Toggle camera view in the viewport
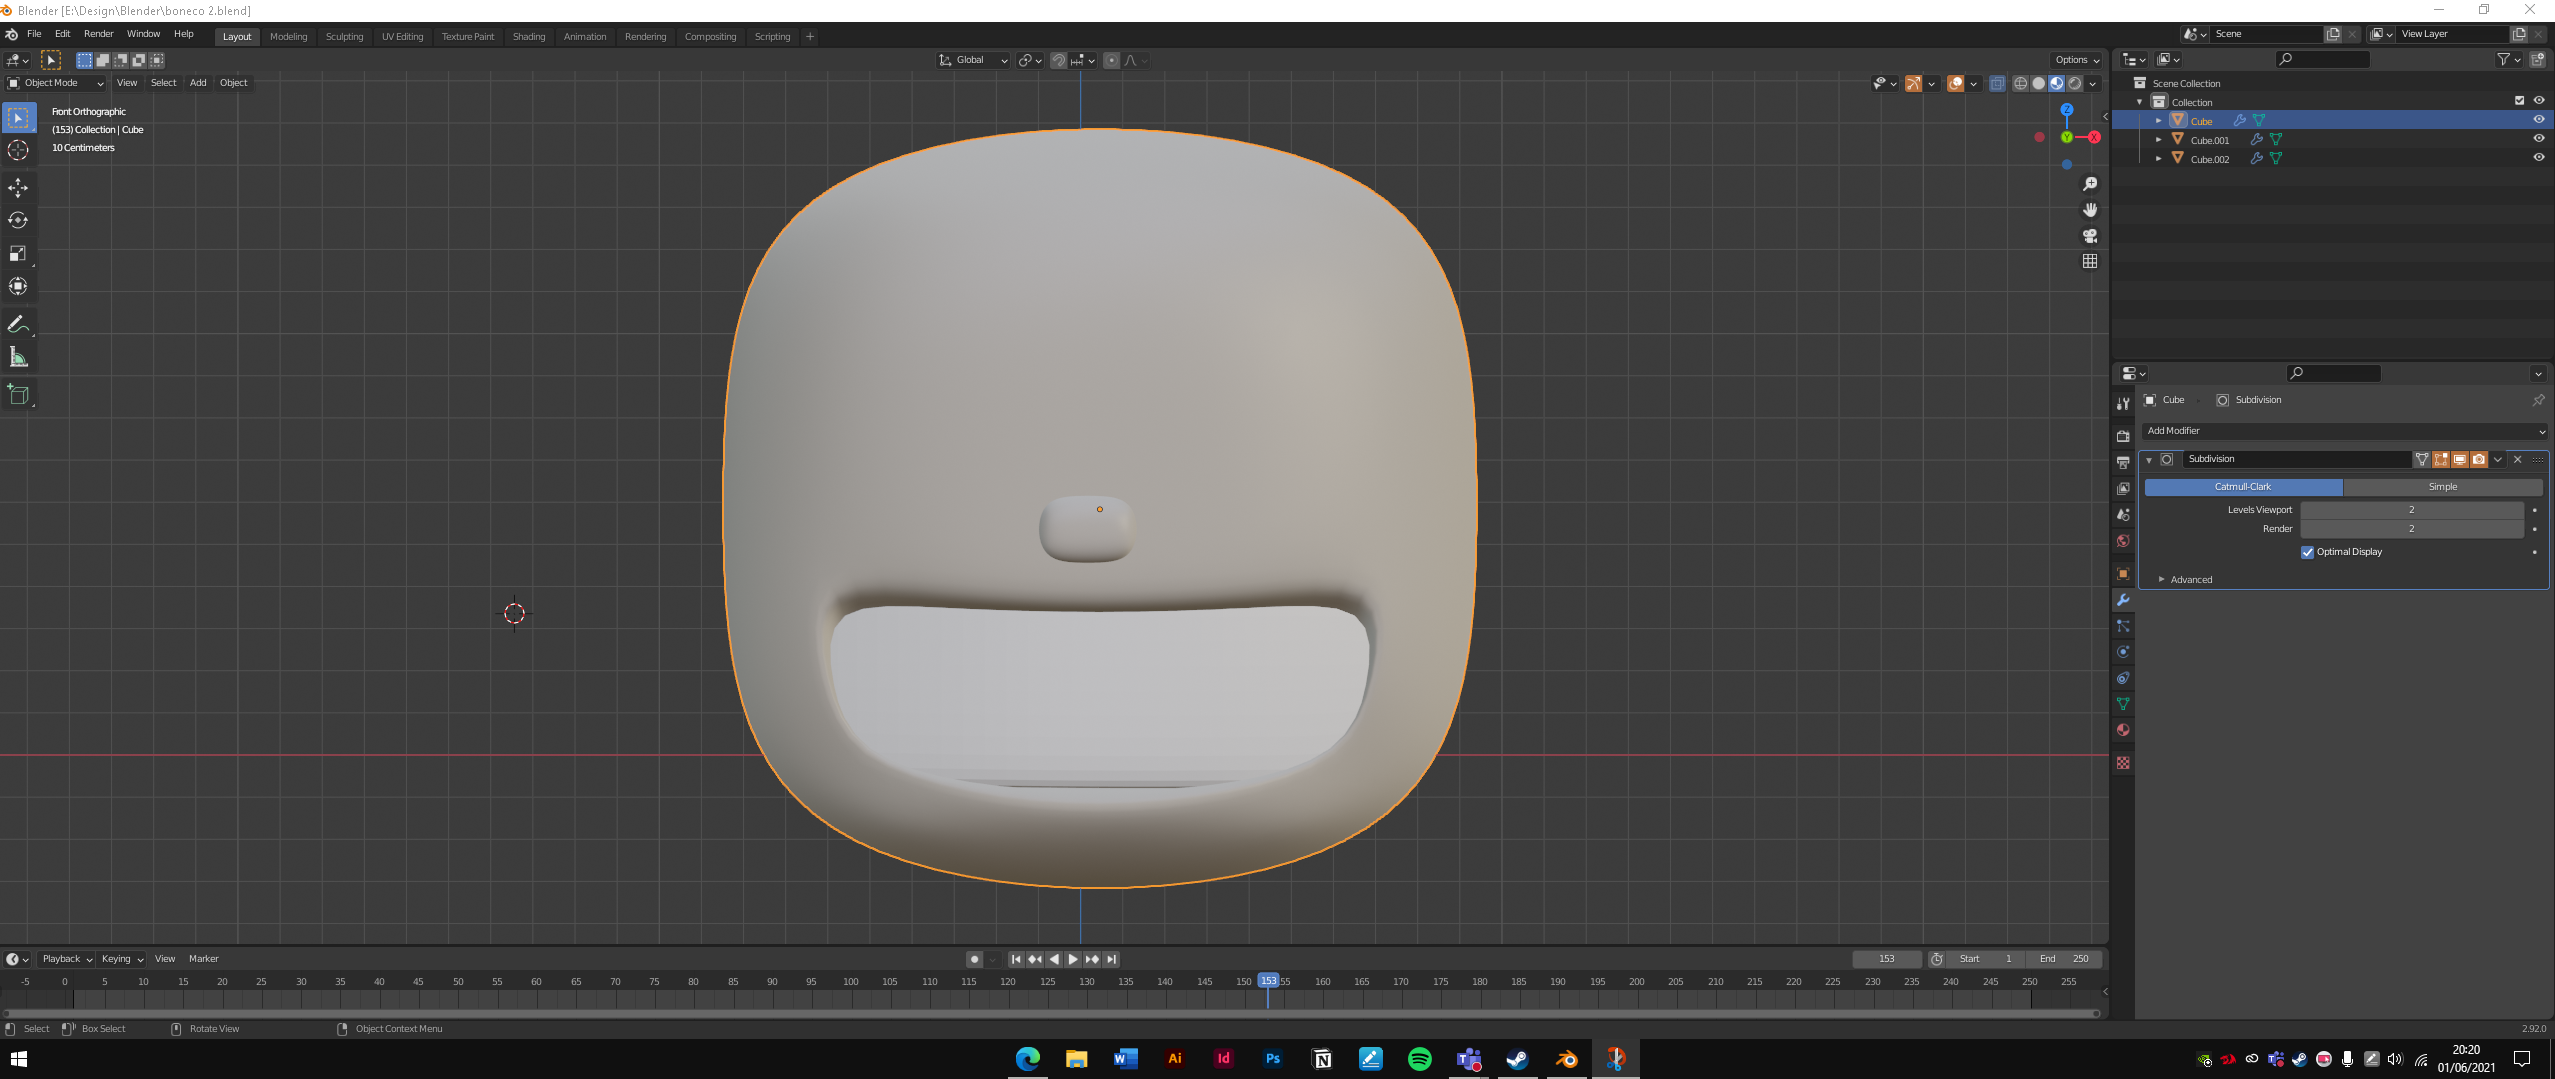This screenshot has width=2555, height=1079. (x=2090, y=236)
